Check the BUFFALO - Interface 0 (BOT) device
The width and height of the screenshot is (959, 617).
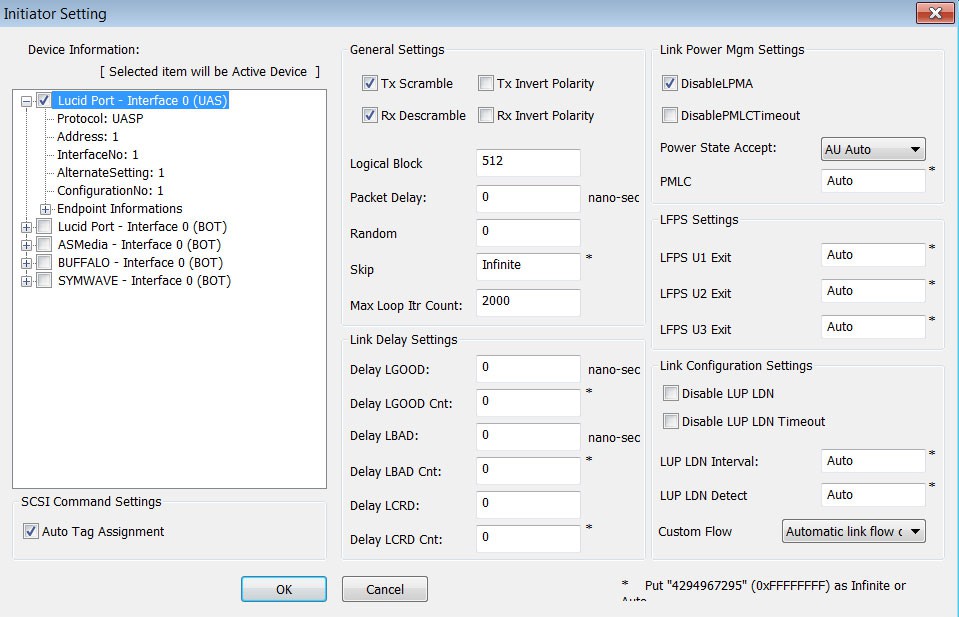44,263
